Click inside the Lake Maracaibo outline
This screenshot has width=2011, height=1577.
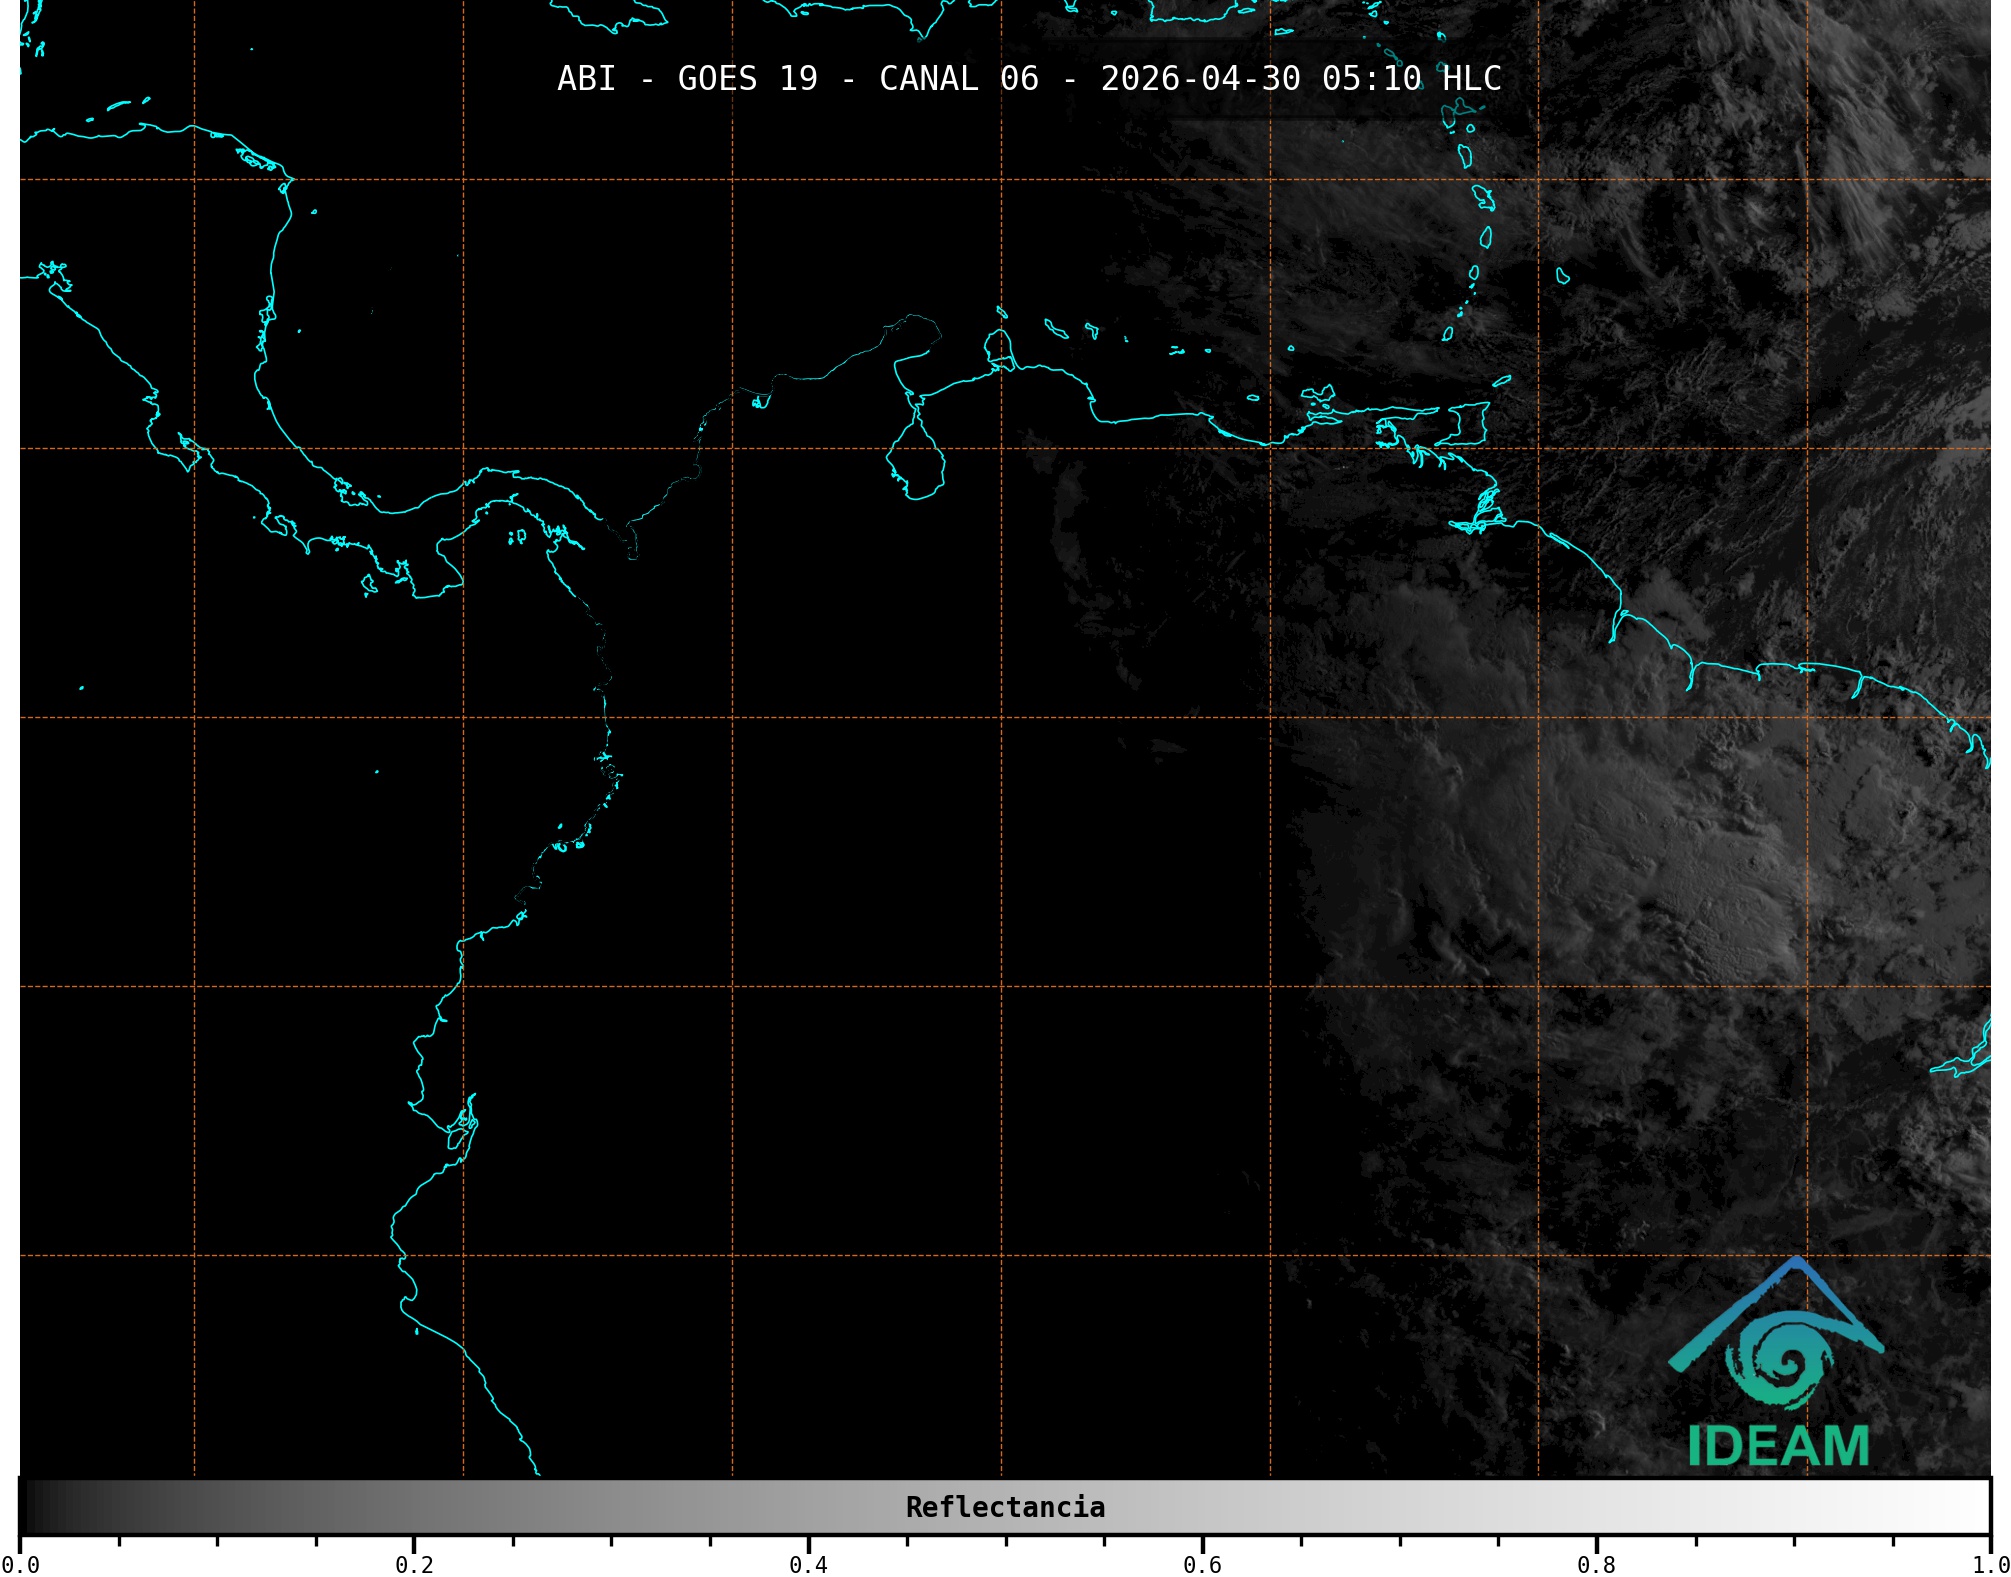[915, 466]
